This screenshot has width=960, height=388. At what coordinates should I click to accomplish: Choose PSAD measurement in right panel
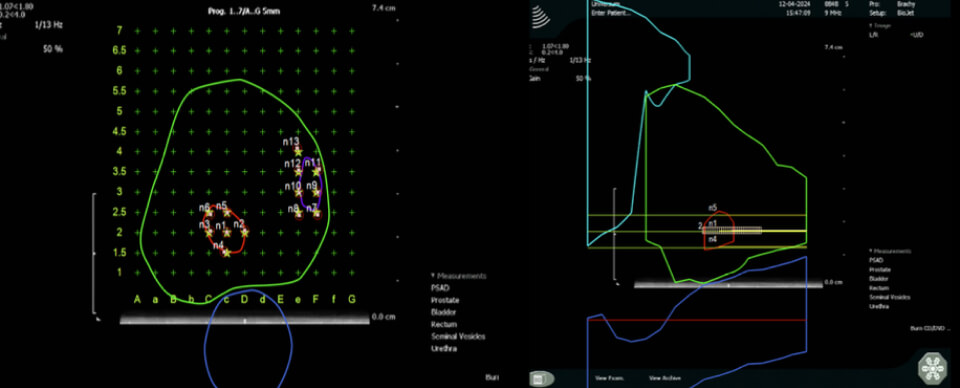tap(876, 260)
